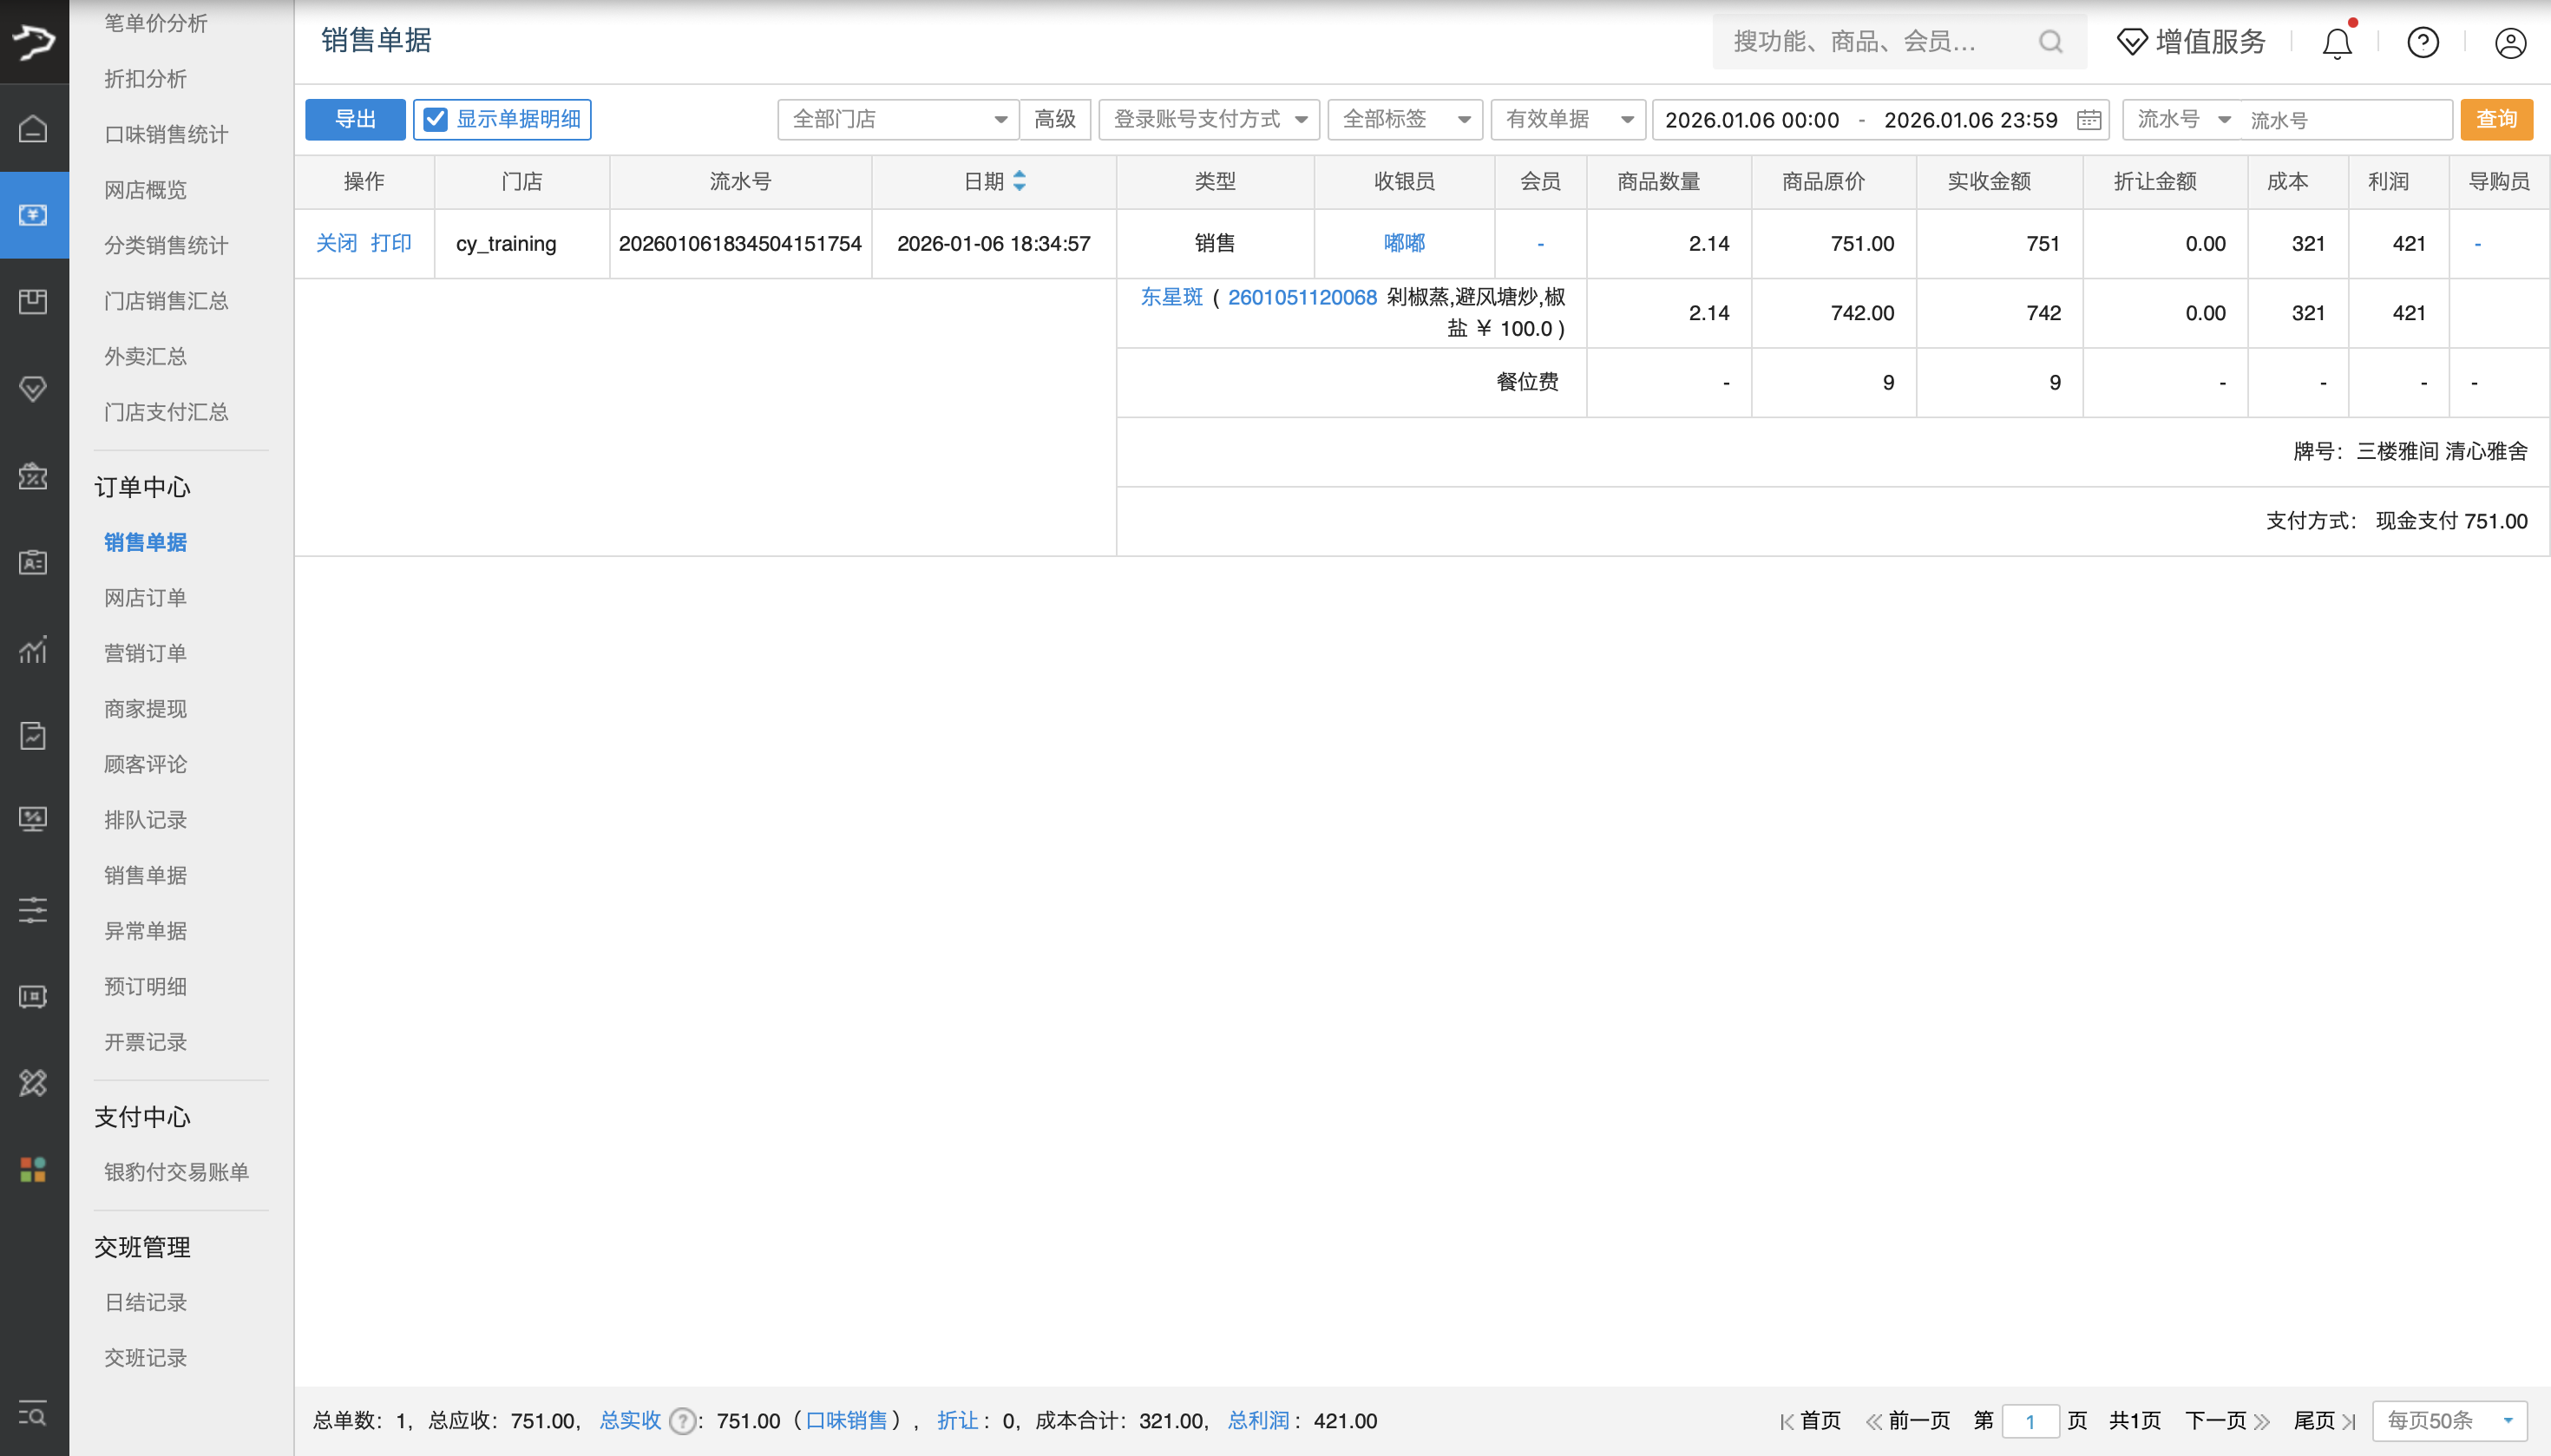Open the membership diamond icon in sidebar

(x=34, y=389)
